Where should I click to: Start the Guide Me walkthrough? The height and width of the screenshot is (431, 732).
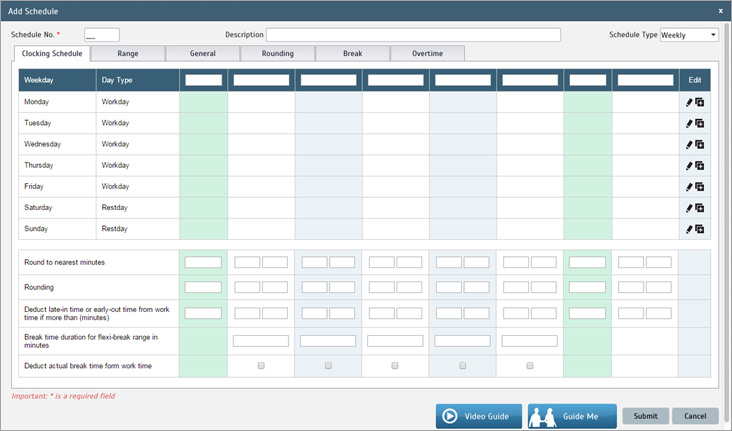tap(572, 416)
